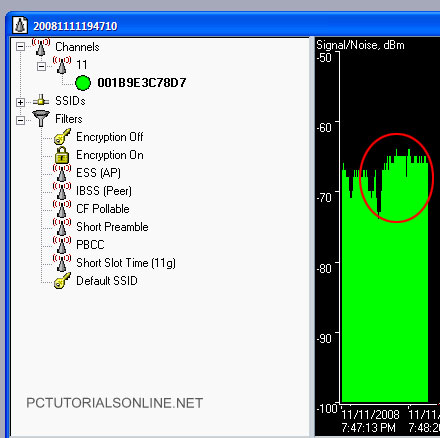This screenshot has height=438, width=440.
Task: Select the PBCC filter
Action: click(90, 245)
